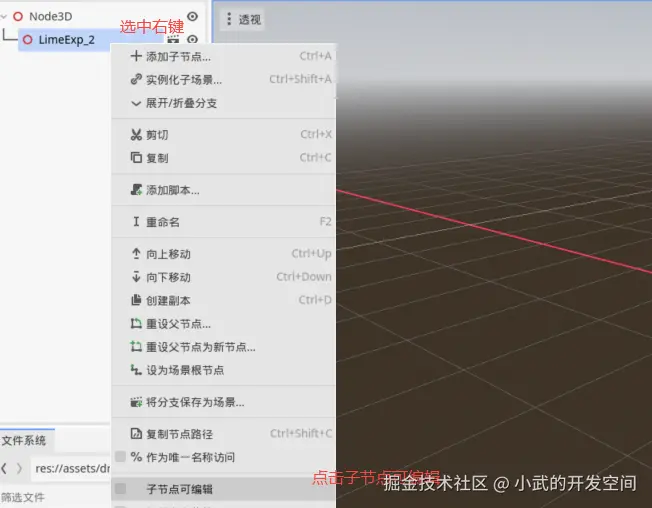Choose 剪切 from the context menu
The image size is (652, 508).
(223, 135)
